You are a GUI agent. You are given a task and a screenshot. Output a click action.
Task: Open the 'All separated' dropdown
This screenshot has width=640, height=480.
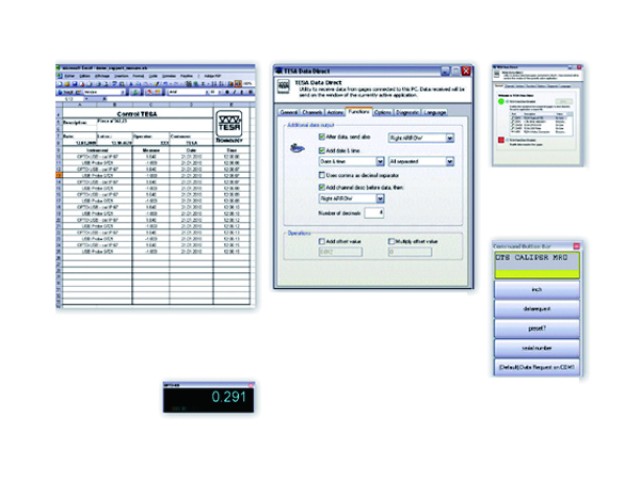click(421, 162)
